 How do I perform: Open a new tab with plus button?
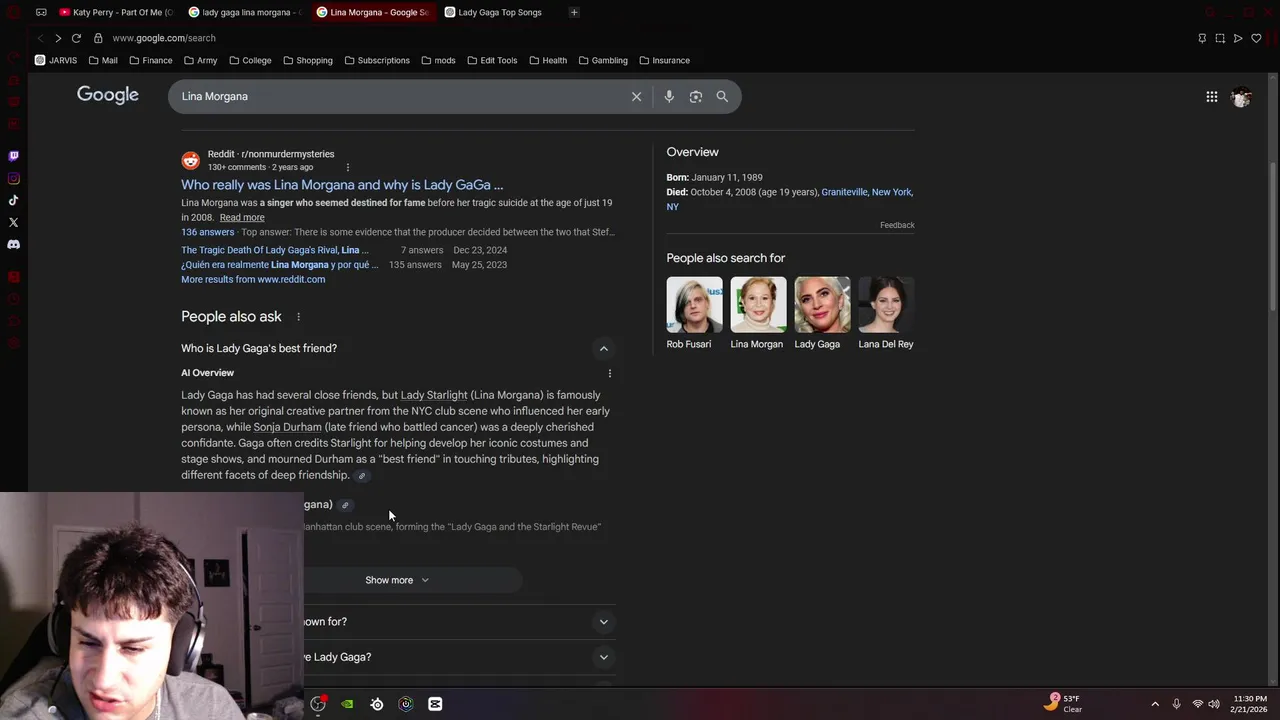point(574,12)
